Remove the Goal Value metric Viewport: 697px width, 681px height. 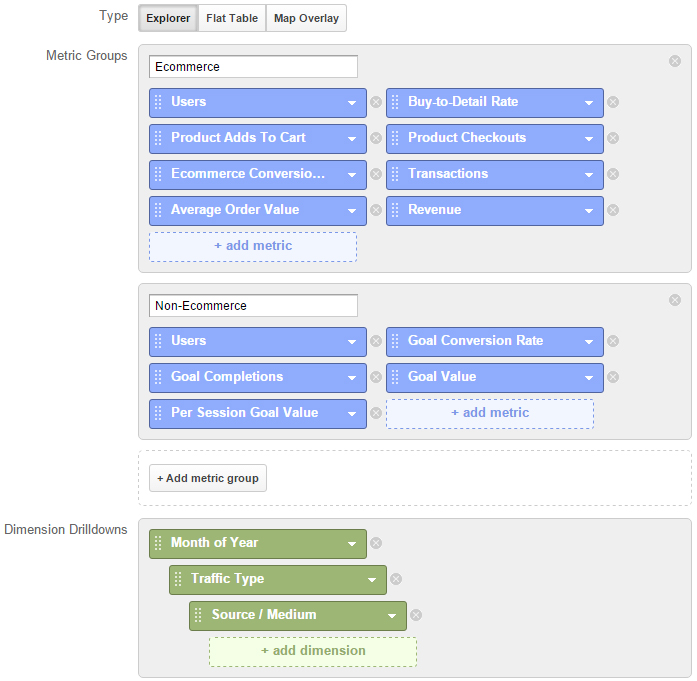[x=613, y=377]
